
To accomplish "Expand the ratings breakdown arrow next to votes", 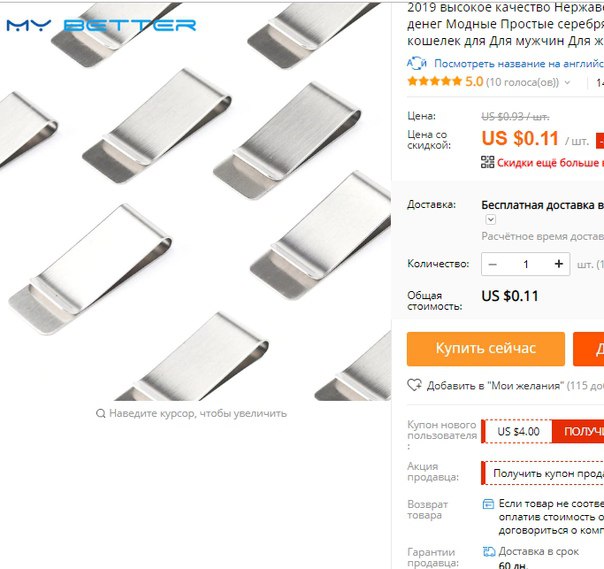I will click(x=567, y=82).
